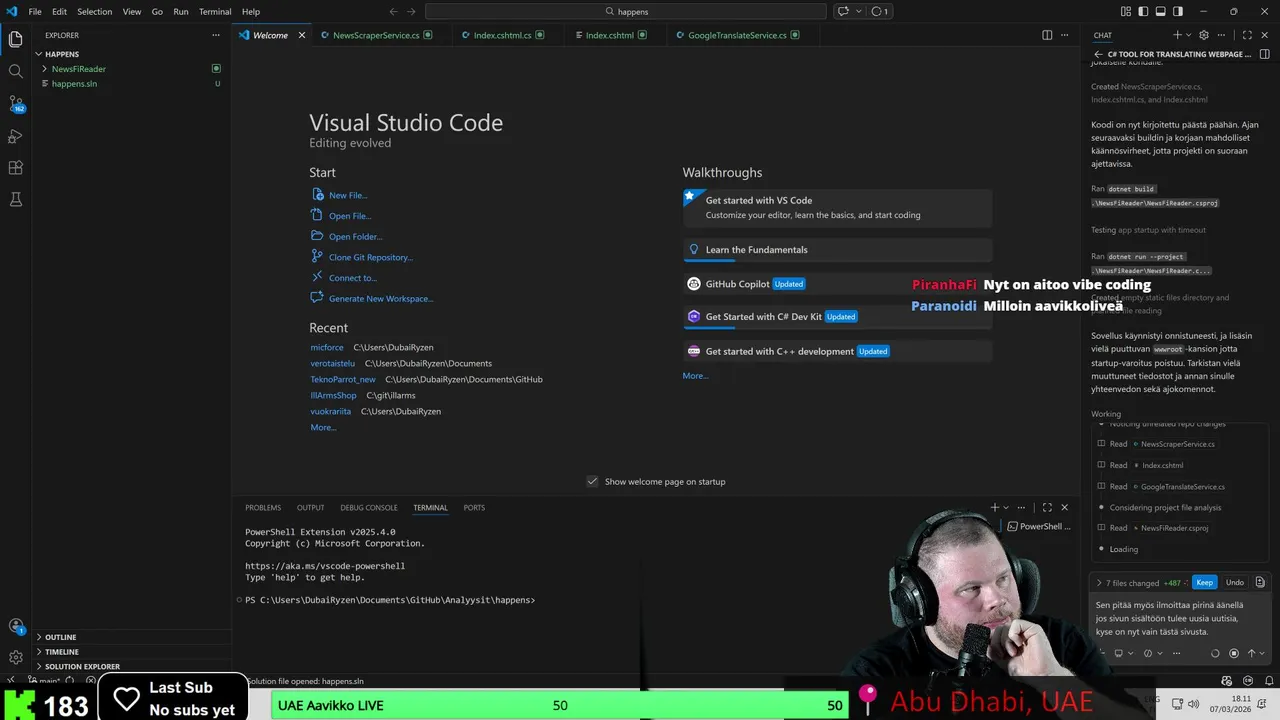Viewport: 1280px width, 720px height.
Task: Open Explorer views ellipsis menu
Action: [215, 35]
